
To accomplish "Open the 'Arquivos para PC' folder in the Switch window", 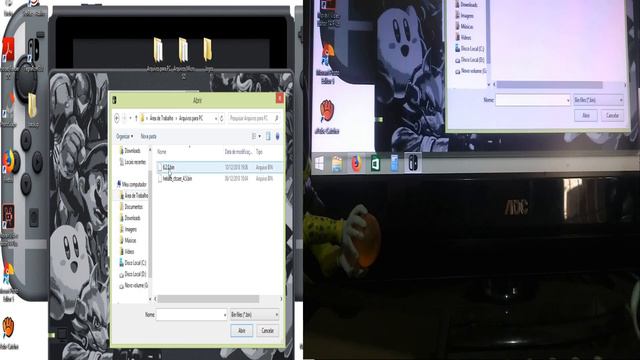I will [158, 54].
